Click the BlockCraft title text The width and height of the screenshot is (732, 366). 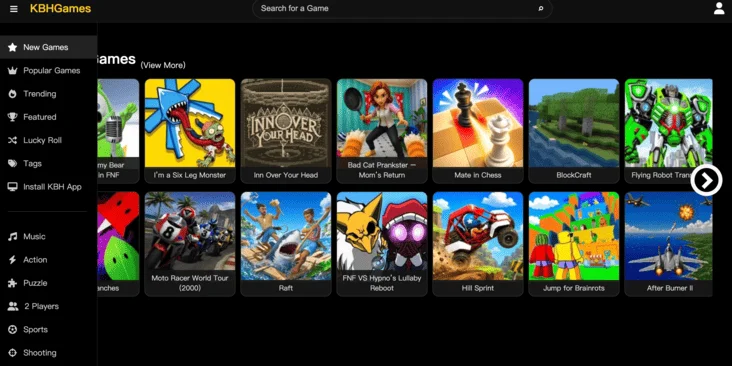click(x=574, y=176)
